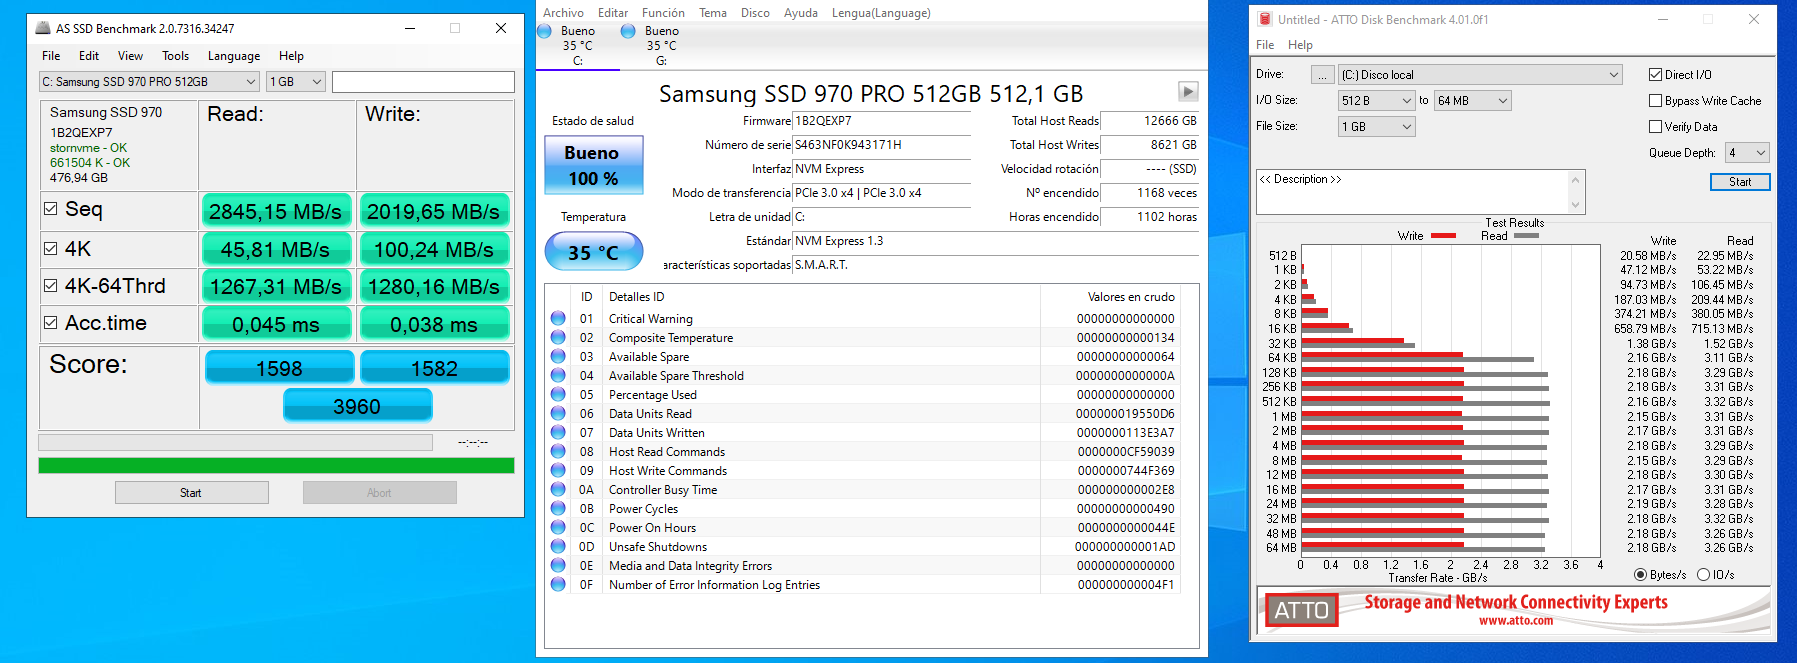Open the AS SSD drive selection dropdown
Screen dimensions: 1797x663
(149, 82)
